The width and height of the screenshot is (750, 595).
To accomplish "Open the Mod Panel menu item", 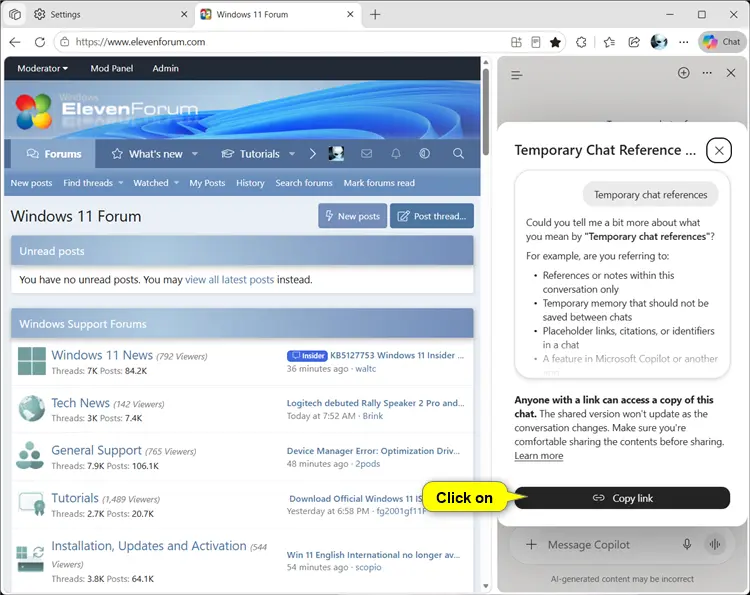I will pyautogui.click(x=111, y=68).
